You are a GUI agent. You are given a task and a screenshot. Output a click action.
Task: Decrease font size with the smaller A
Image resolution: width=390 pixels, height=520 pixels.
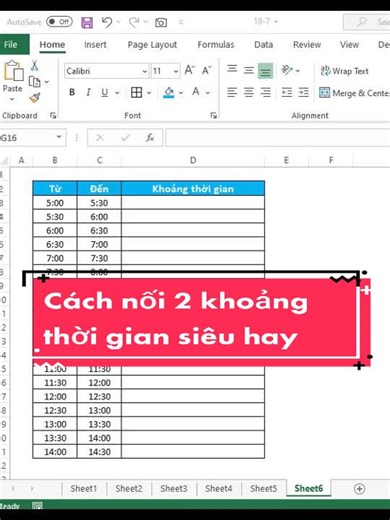[207, 70]
